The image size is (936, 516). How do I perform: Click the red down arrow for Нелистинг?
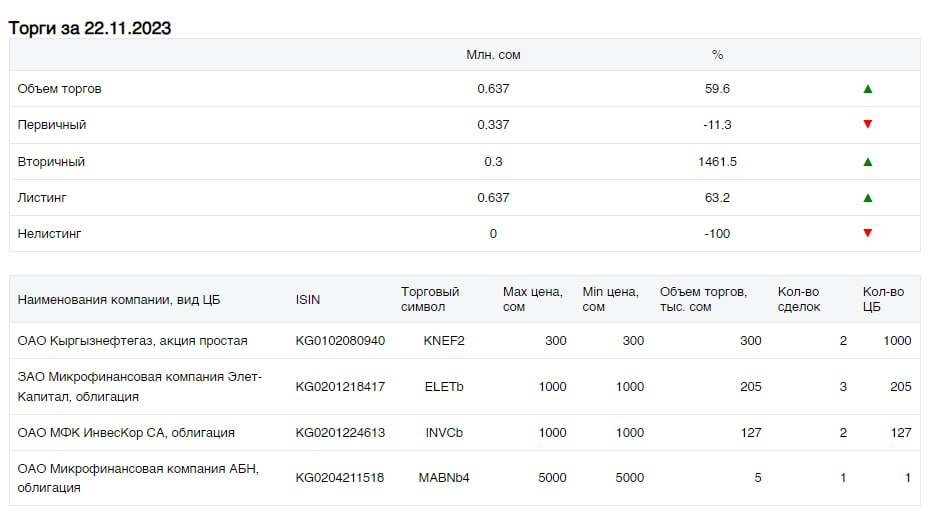tap(867, 233)
